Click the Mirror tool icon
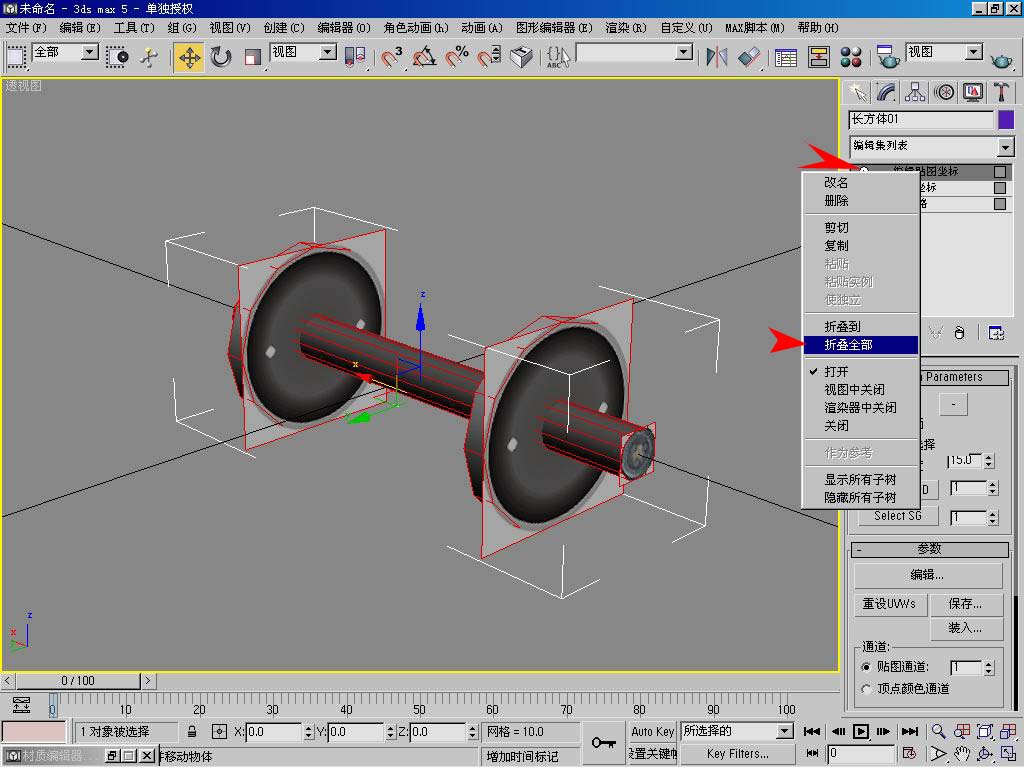Image resolution: width=1024 pixels, height=768 pixels. 716,57
